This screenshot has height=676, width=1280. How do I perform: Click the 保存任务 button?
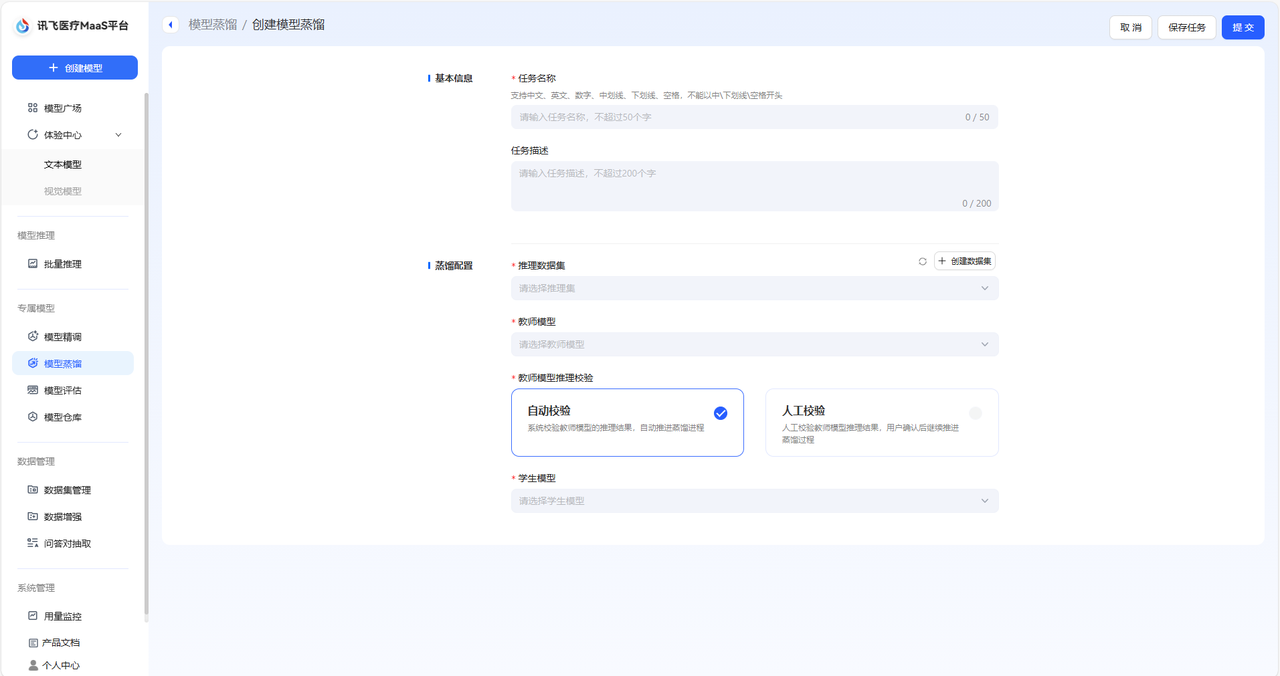click(x=1187, y=28)
